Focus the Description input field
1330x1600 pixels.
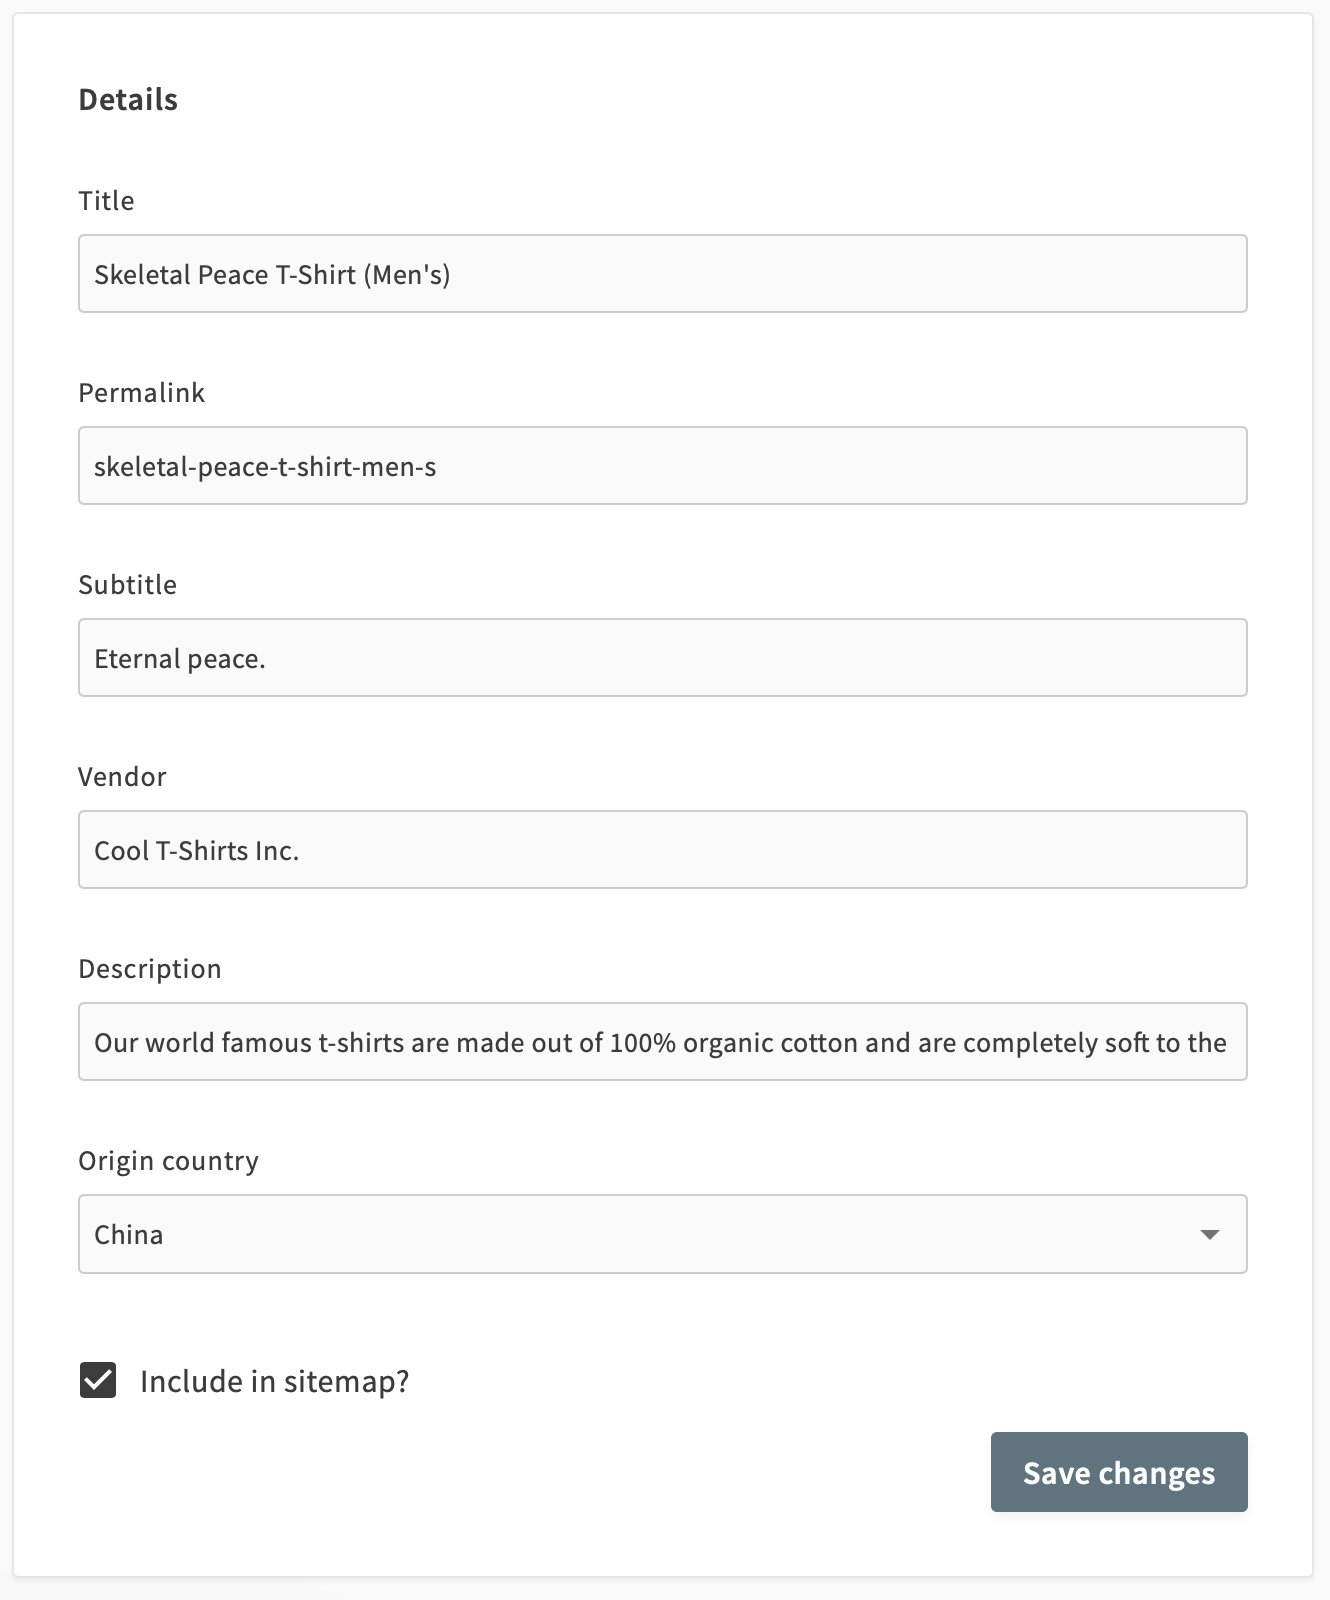point(663,1042)
